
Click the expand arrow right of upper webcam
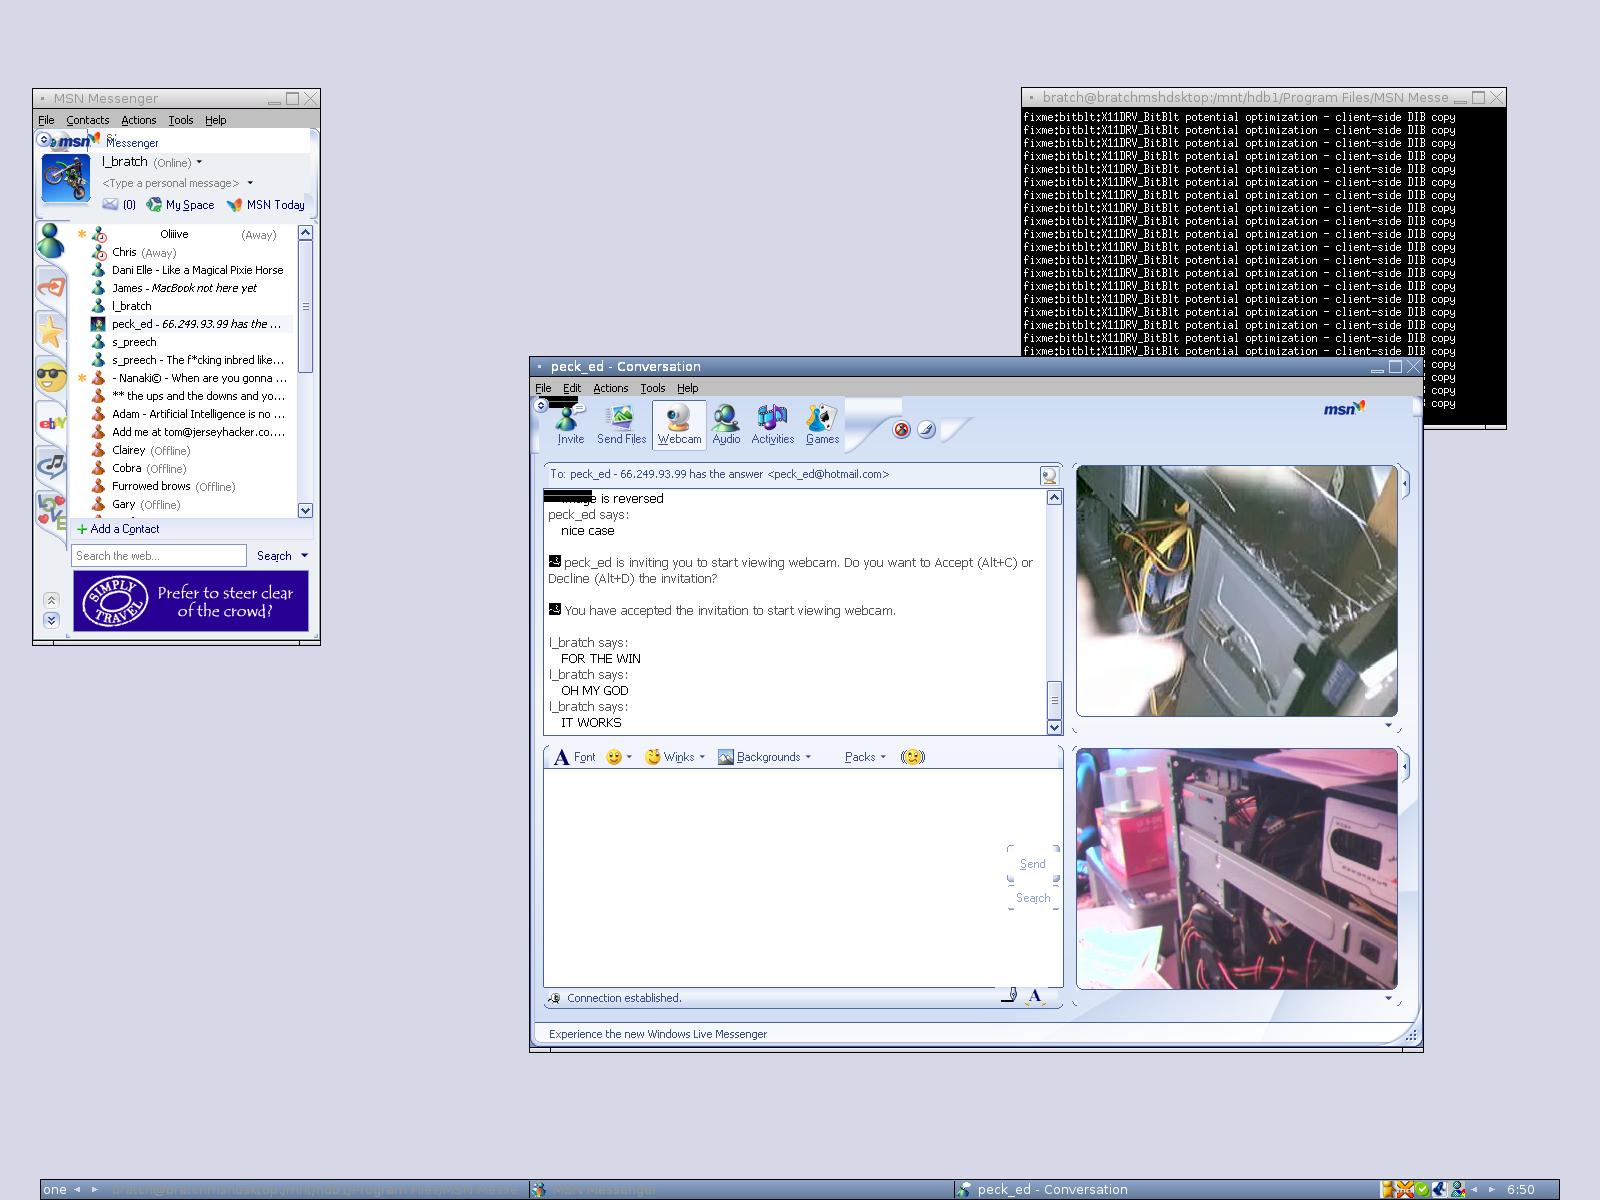(x=1405, y=484)
